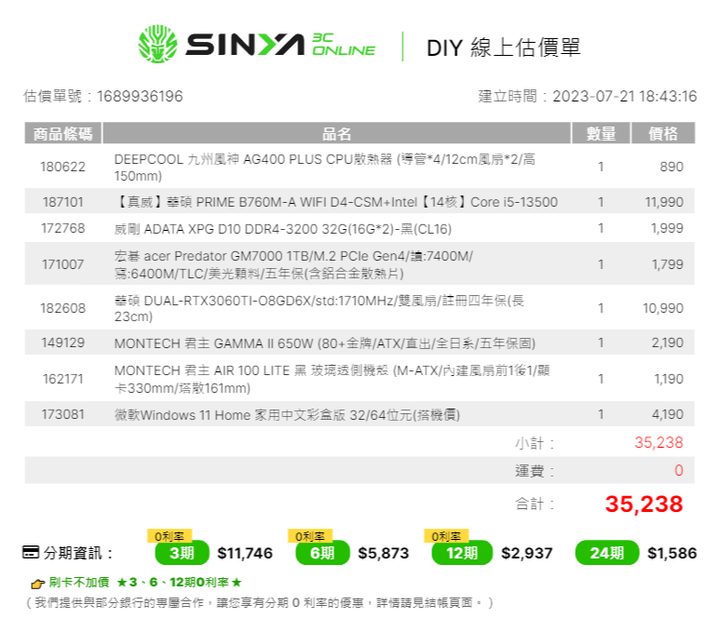Click price 11,990 of motherboard bundle
Screen dimensions: 720x632
(x=664, y=202)
